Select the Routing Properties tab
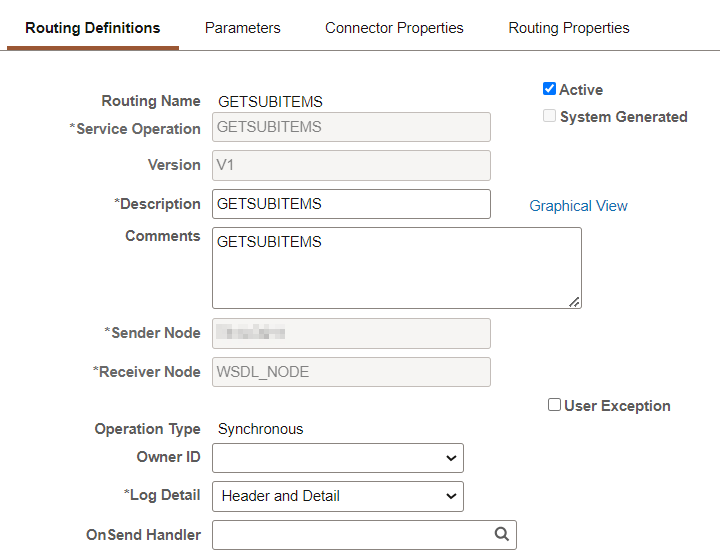Viewport: 720px width, 557px height. coord(569,28)
